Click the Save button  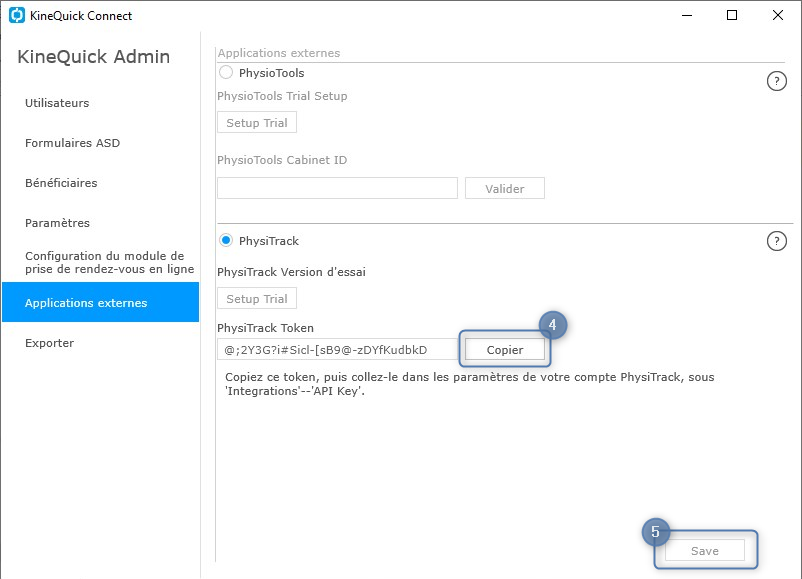coord(705,550)
